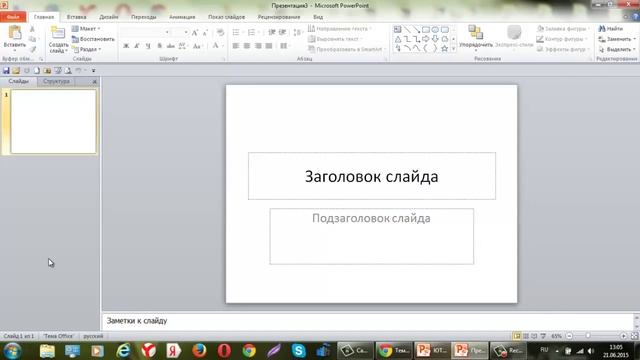Open the change case (Aa) dropdown
The height and width of the screenshot is (360, 640).
pyautogui.click(x=198, y=46)
